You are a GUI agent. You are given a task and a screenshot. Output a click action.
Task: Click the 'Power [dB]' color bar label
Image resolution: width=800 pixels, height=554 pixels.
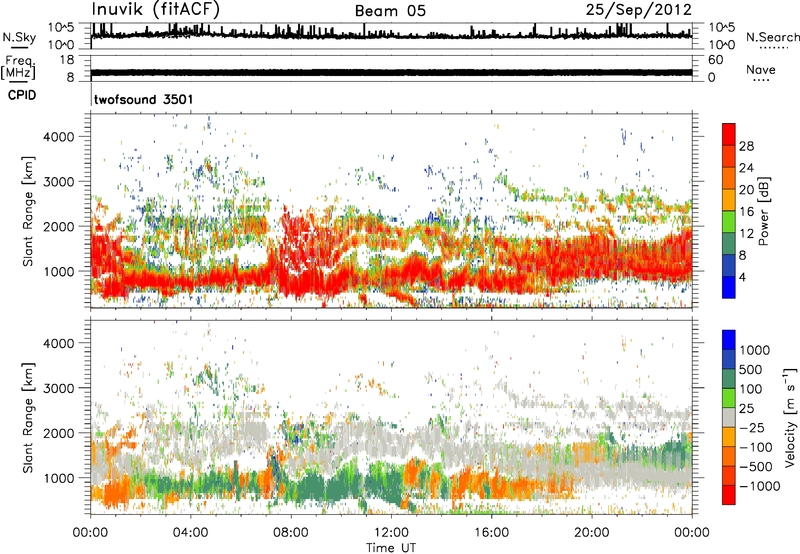click(763, 211)
